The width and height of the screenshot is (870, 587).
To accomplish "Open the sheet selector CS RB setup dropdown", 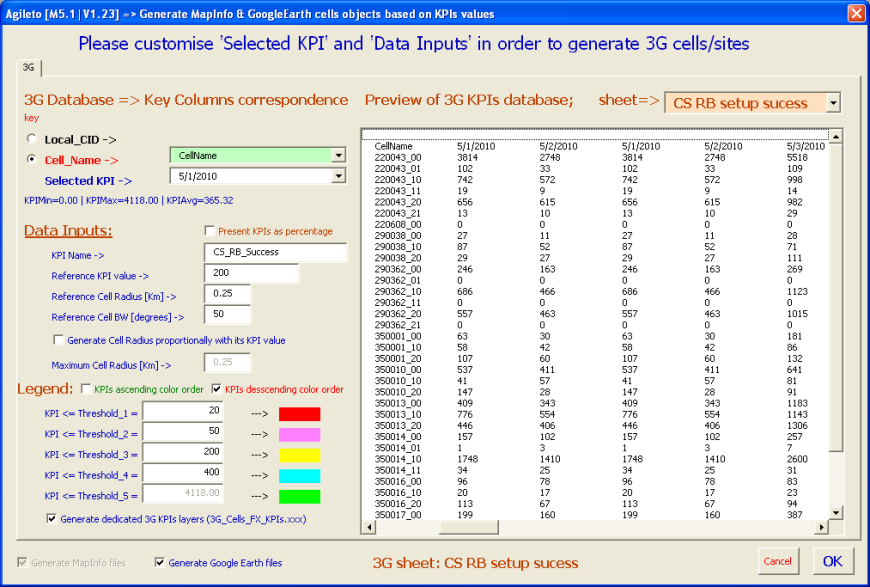I will [x=833, y=103].
